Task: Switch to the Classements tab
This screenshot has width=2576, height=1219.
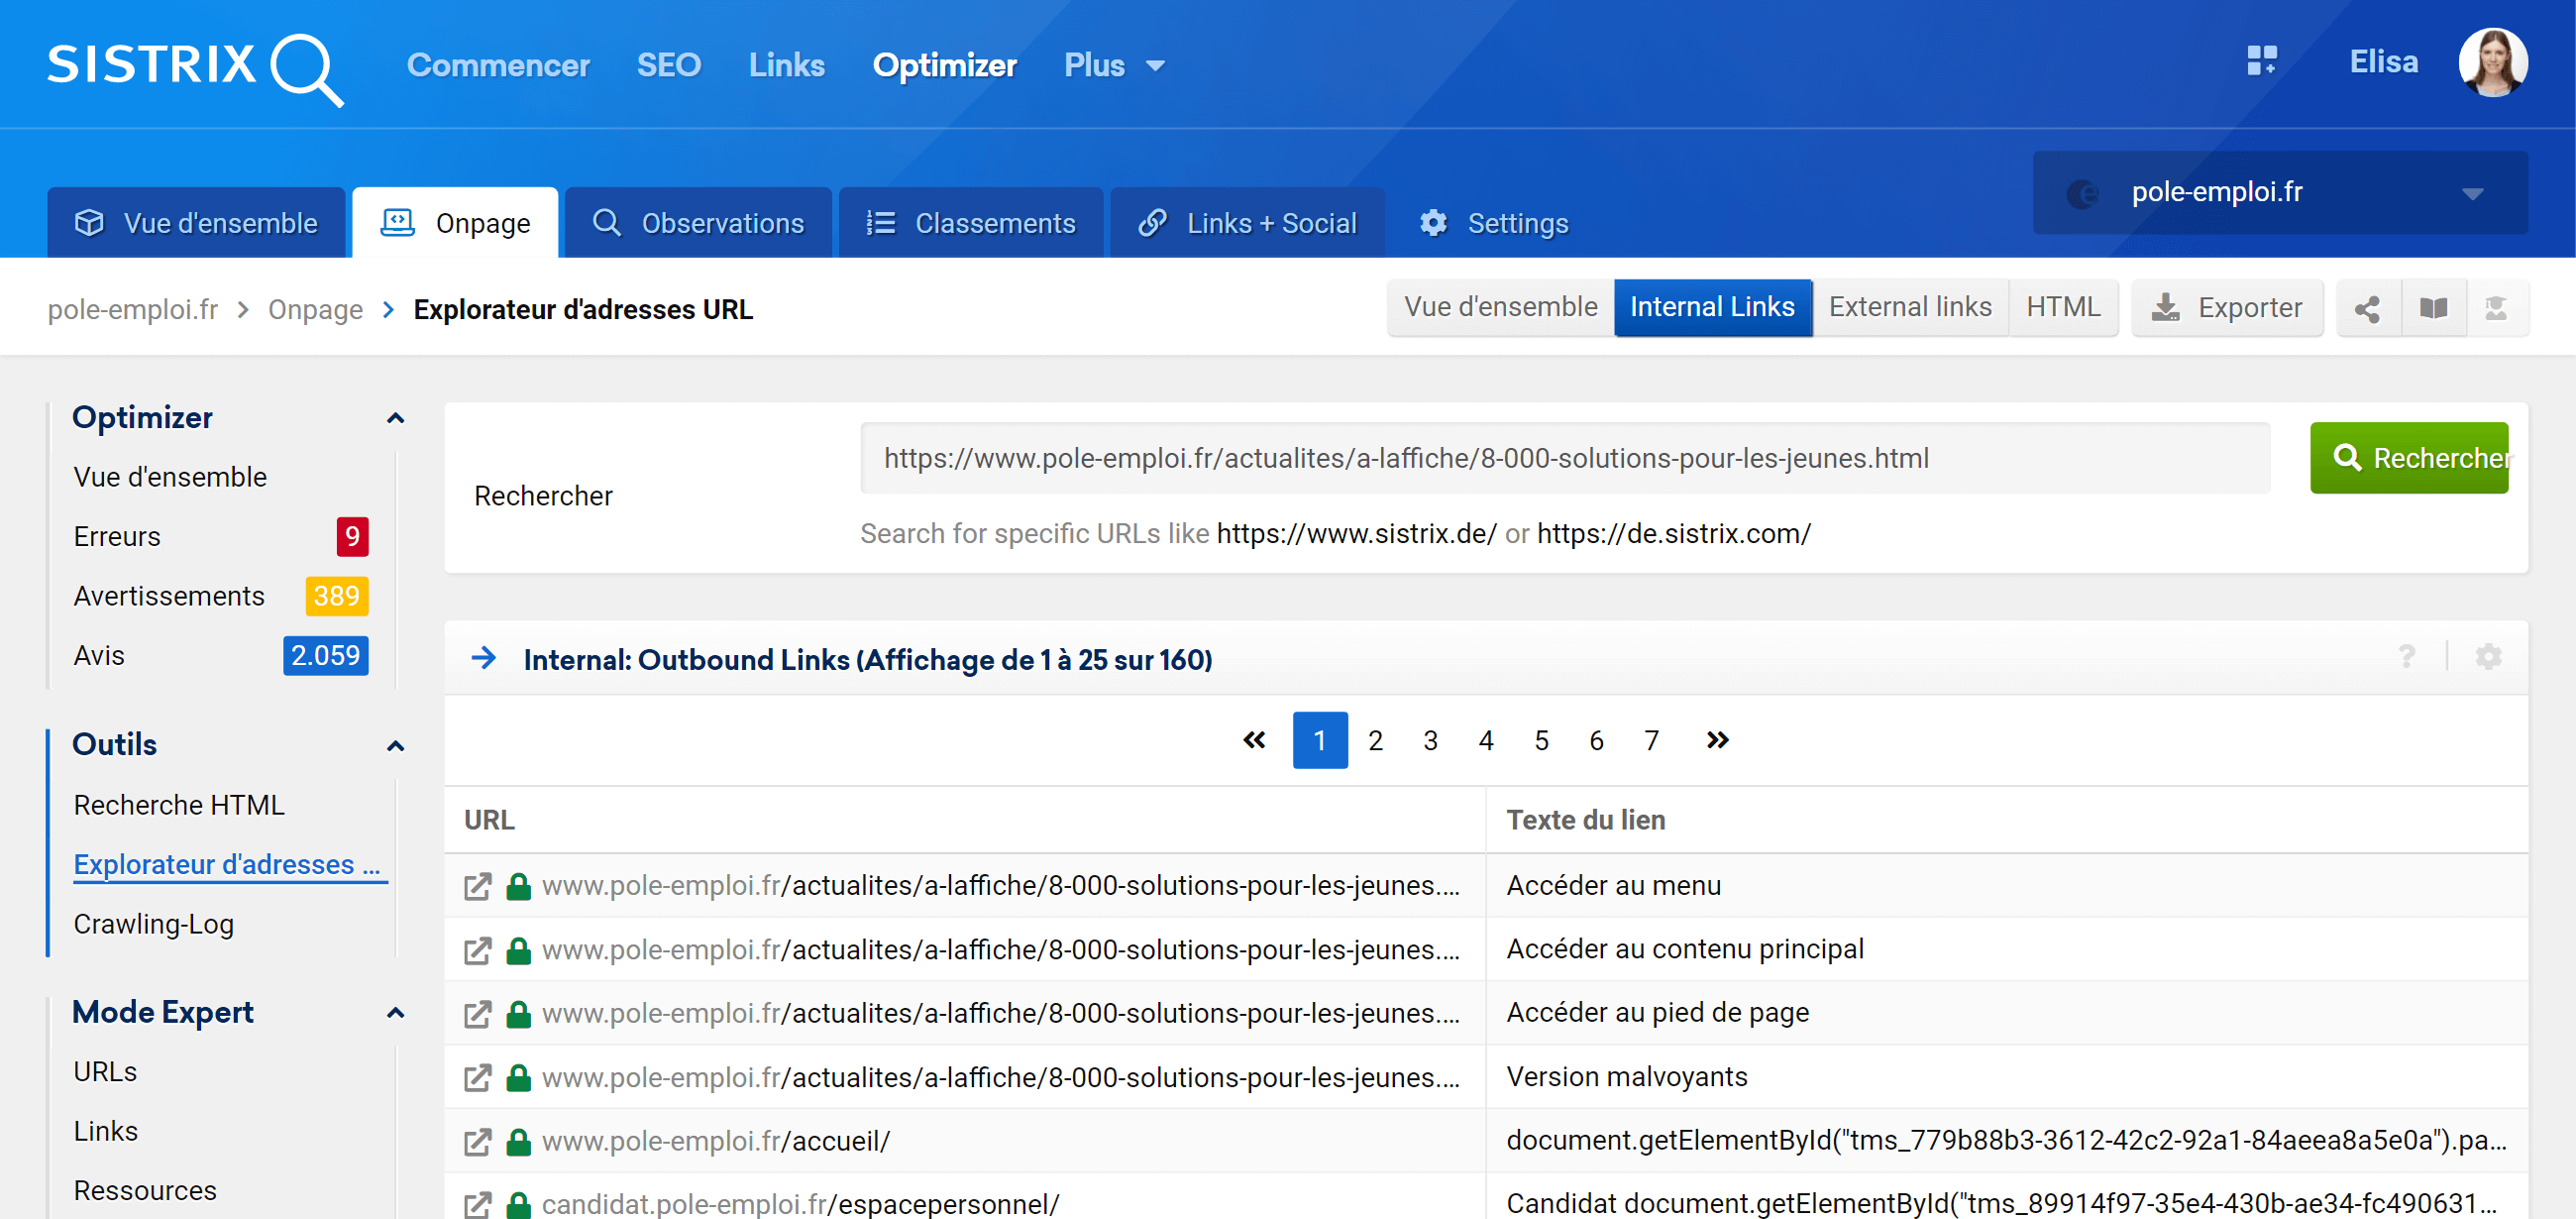Action: [971, 223]
